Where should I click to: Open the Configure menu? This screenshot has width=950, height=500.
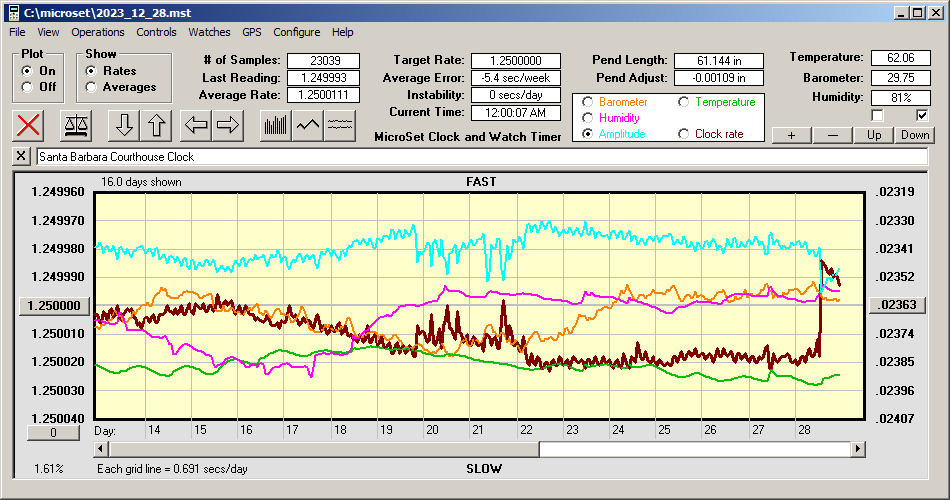click(296, 32)
